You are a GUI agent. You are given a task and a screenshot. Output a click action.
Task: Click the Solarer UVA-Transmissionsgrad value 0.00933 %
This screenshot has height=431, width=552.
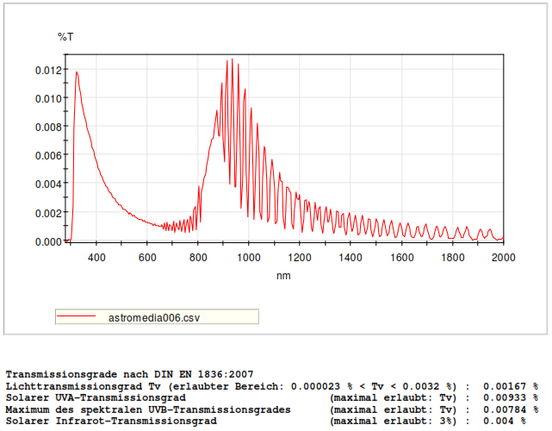tap(510, 398)
